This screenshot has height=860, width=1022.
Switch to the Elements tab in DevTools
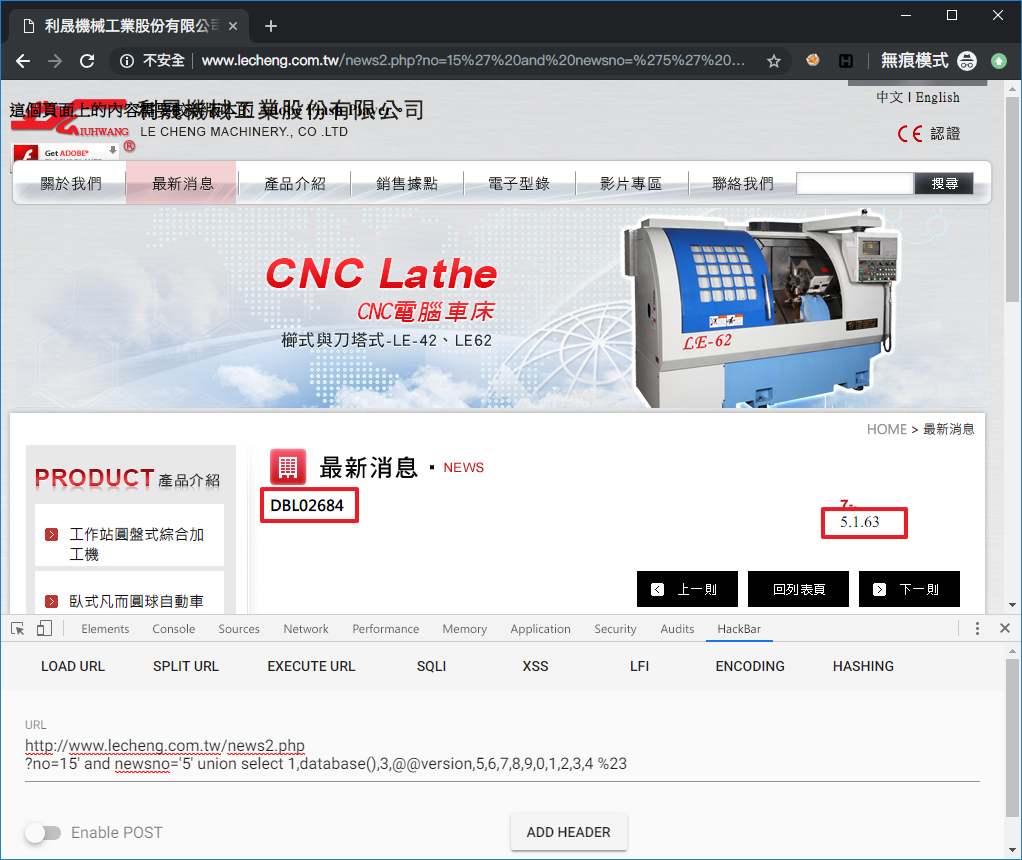pyautogui.click(x=105, y=629)
